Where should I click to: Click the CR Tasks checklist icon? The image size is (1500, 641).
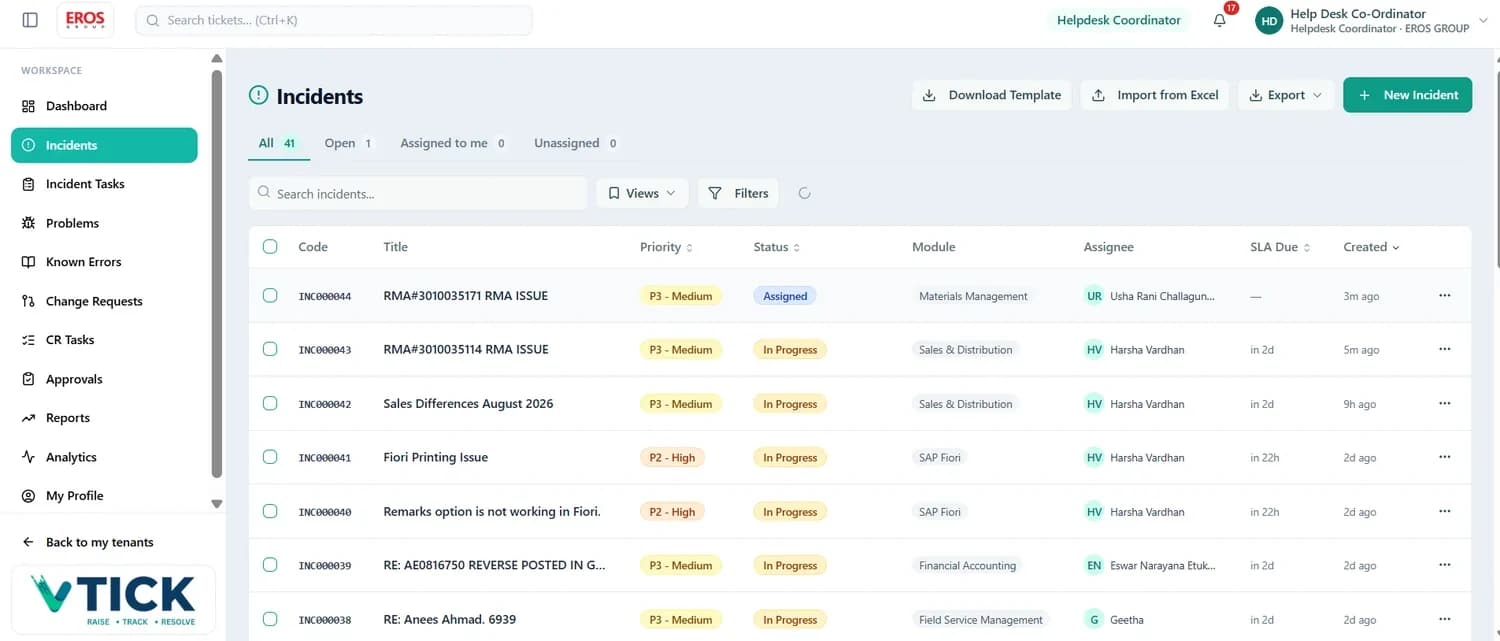[28, 340]
